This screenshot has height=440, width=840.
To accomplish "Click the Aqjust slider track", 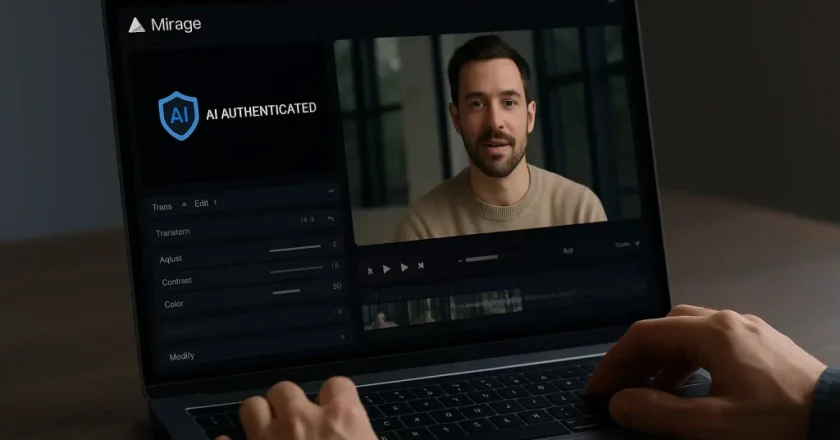I will [295, 248].
